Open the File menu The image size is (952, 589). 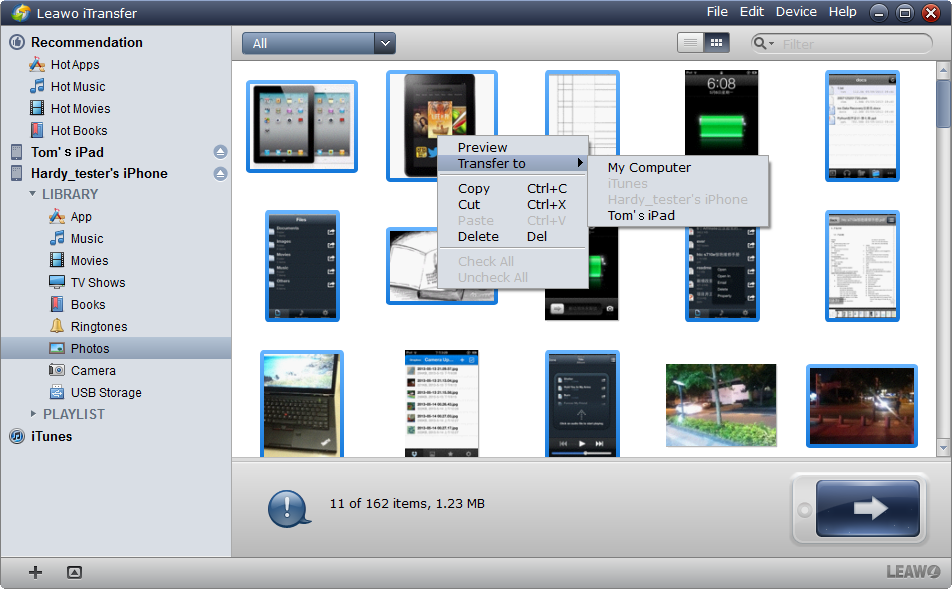(717, 12)
